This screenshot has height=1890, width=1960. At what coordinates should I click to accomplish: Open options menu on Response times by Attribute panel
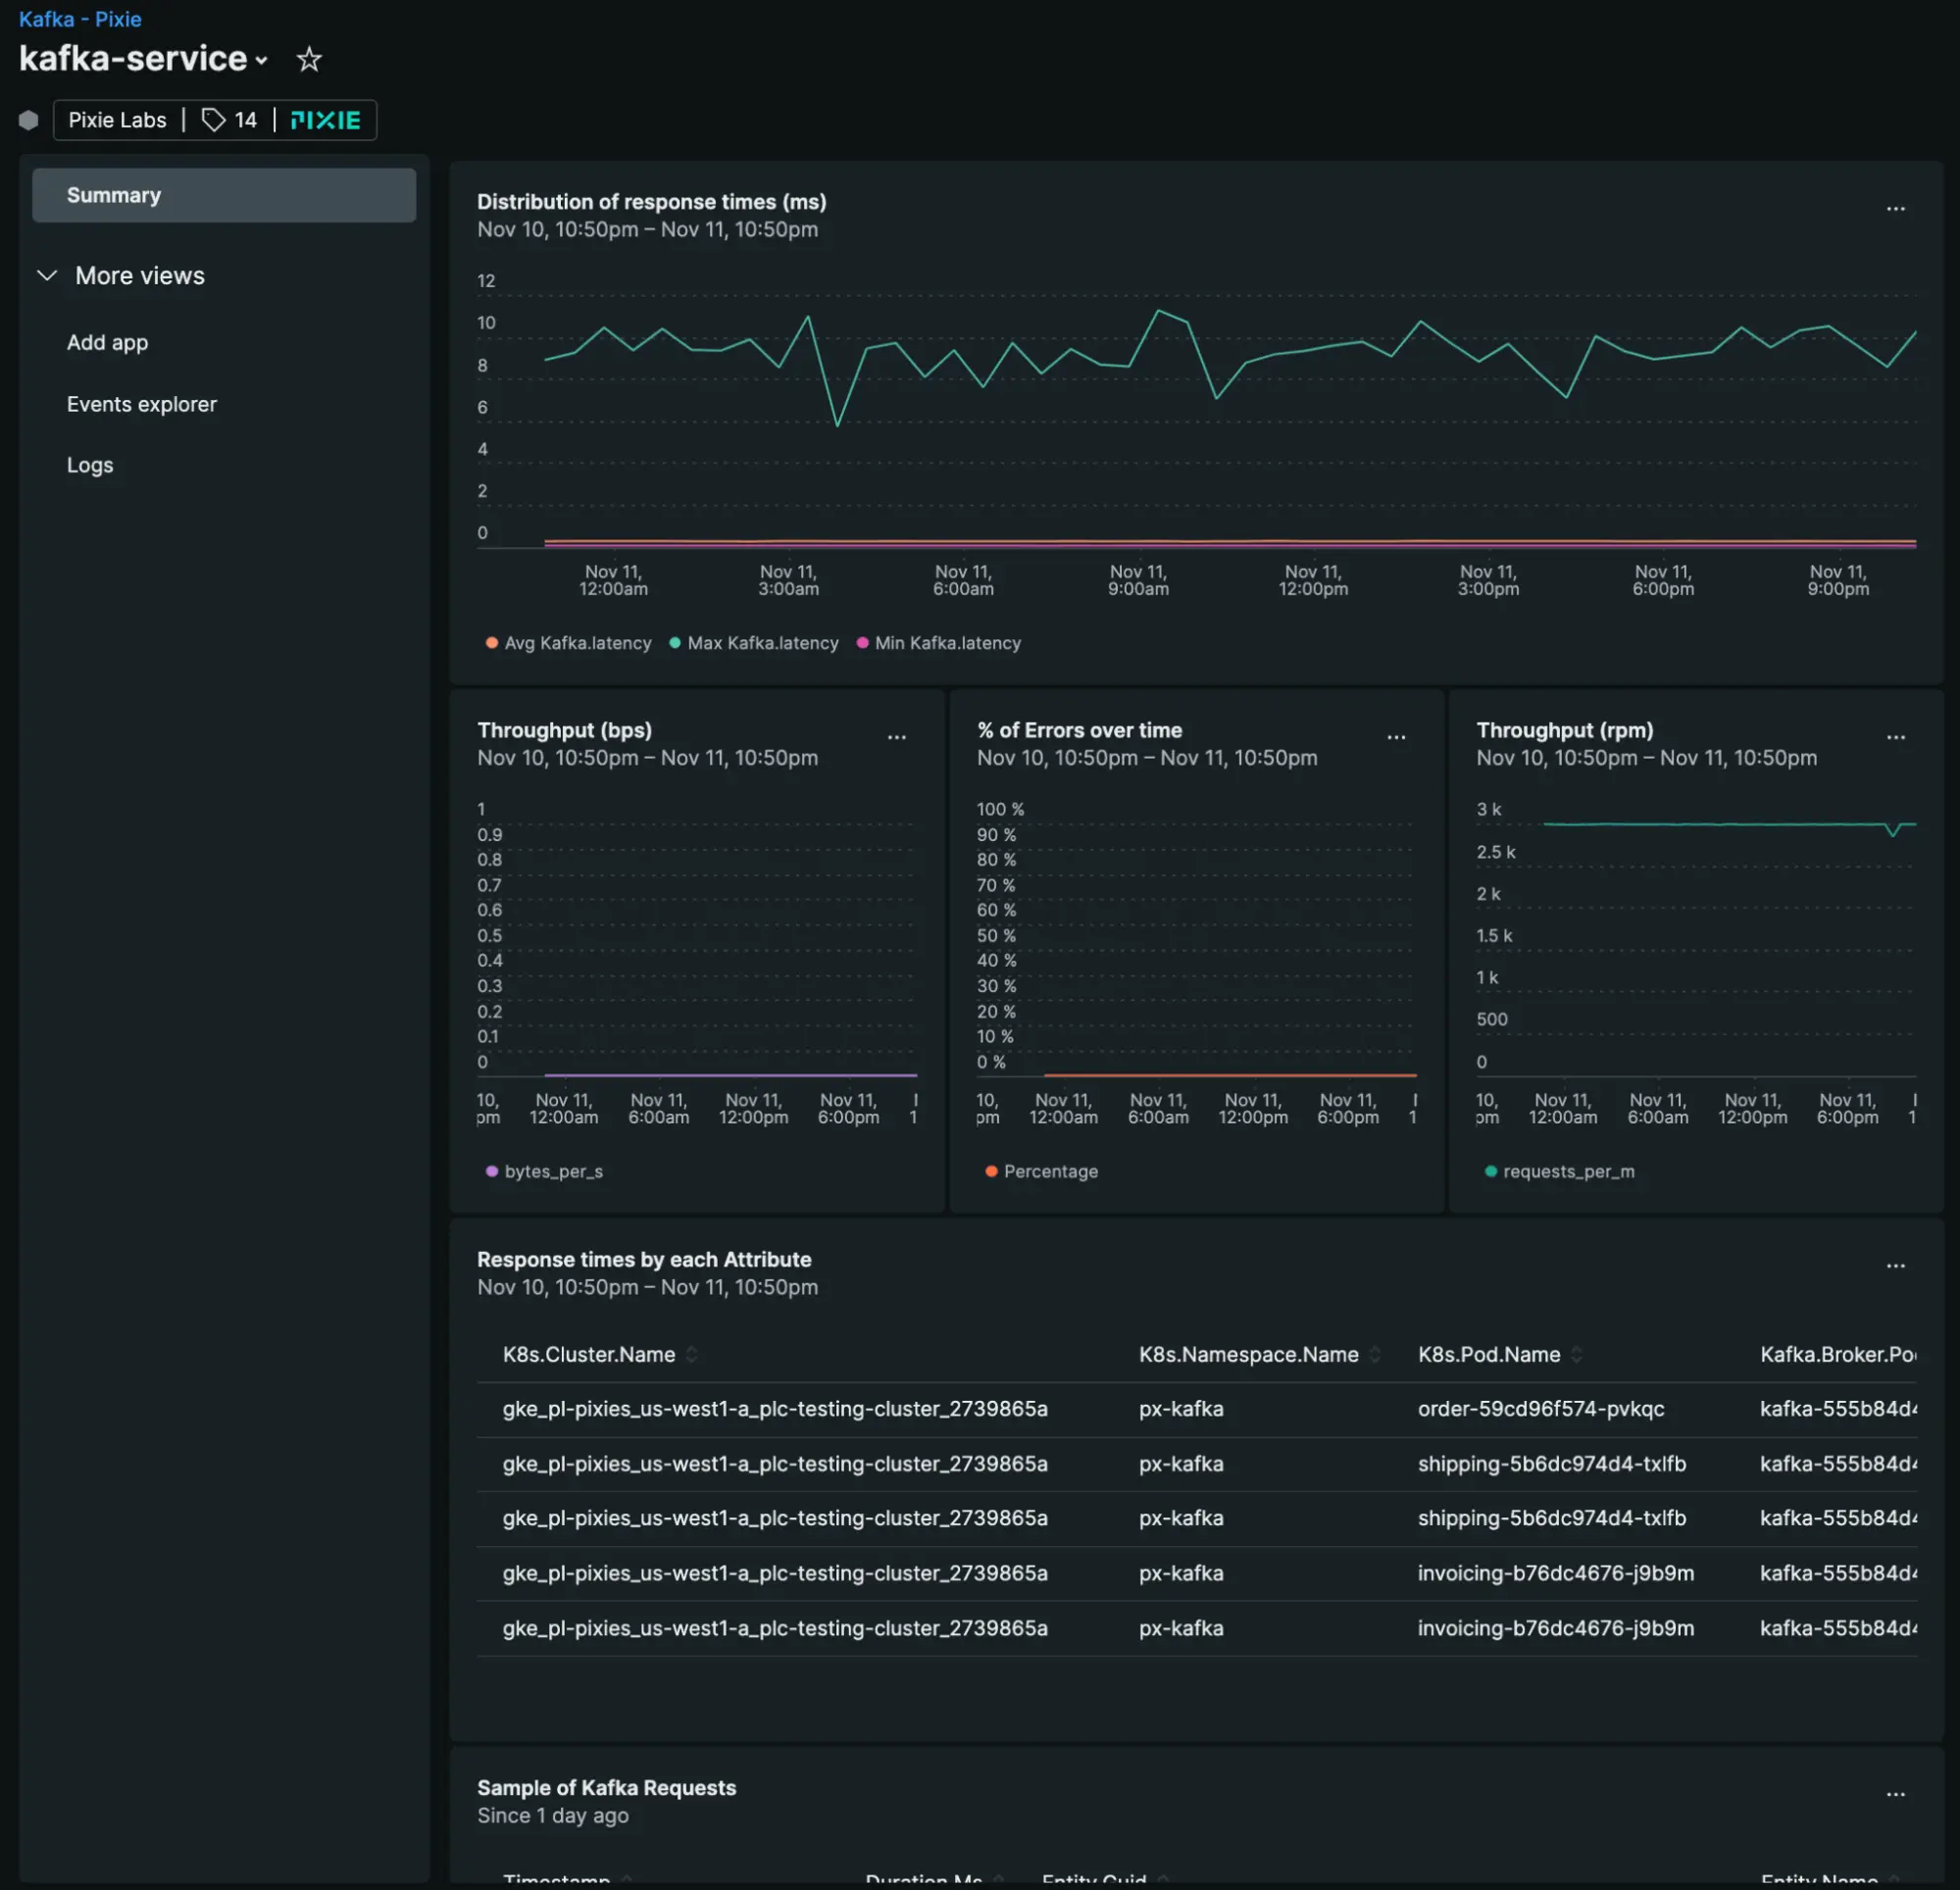pyautogui.click(x=1896, y=1266)
